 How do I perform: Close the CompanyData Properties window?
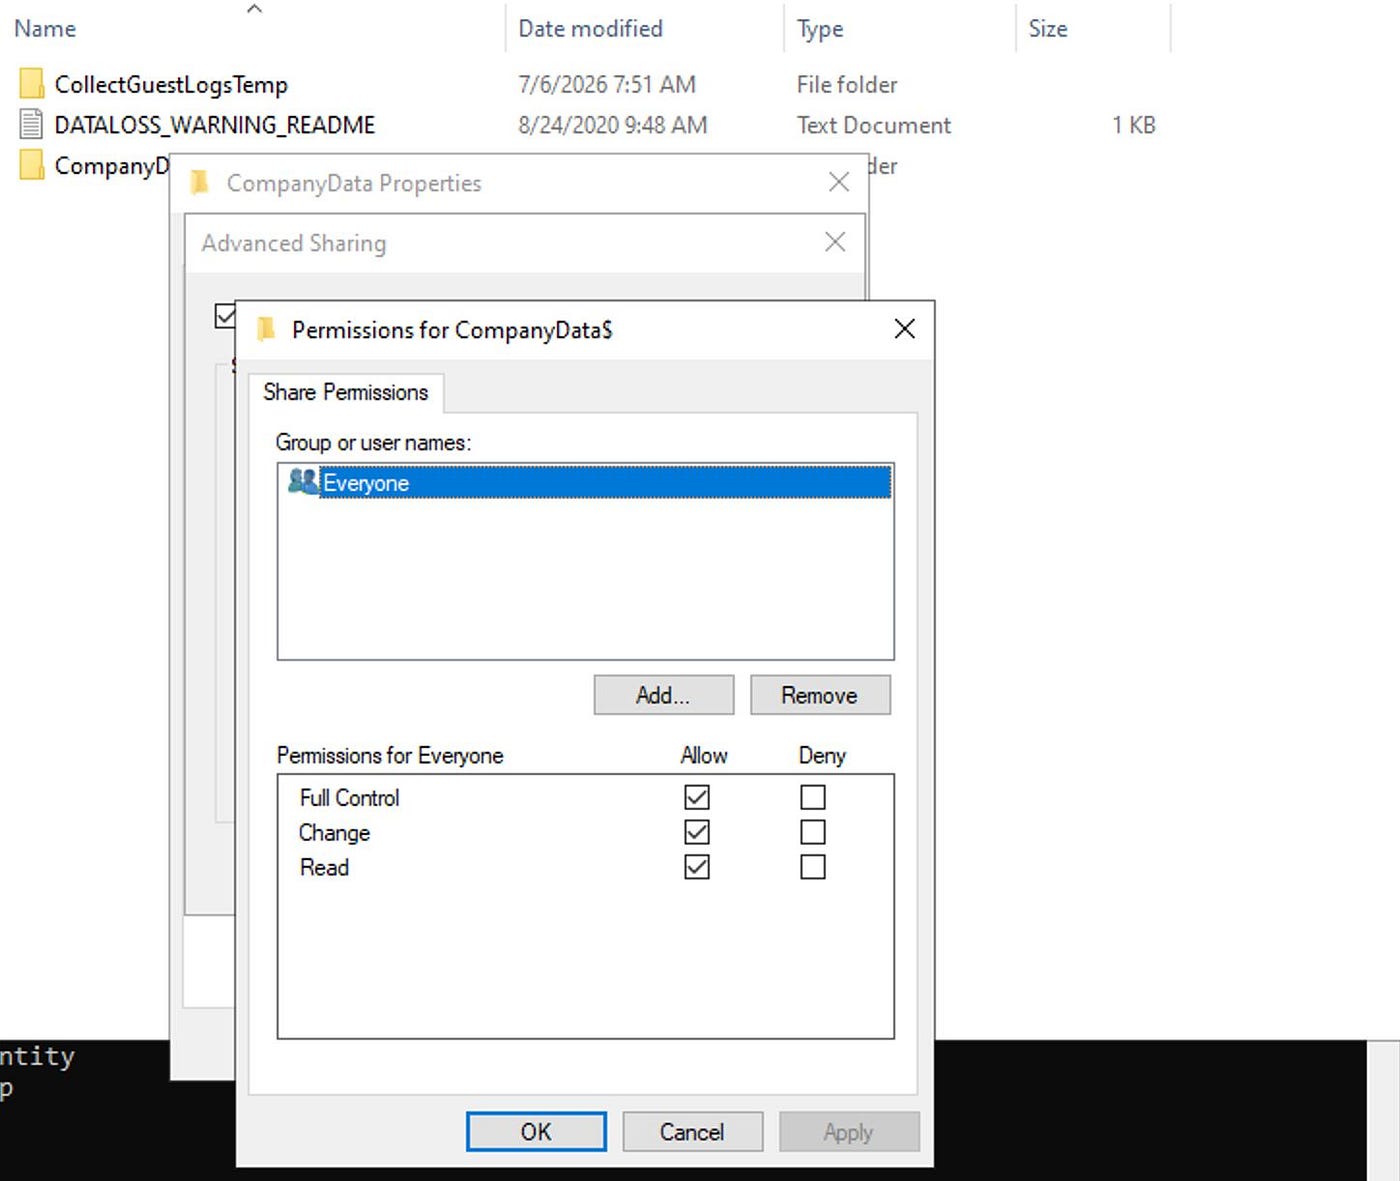pyautogui.click(x=839, y=182)
